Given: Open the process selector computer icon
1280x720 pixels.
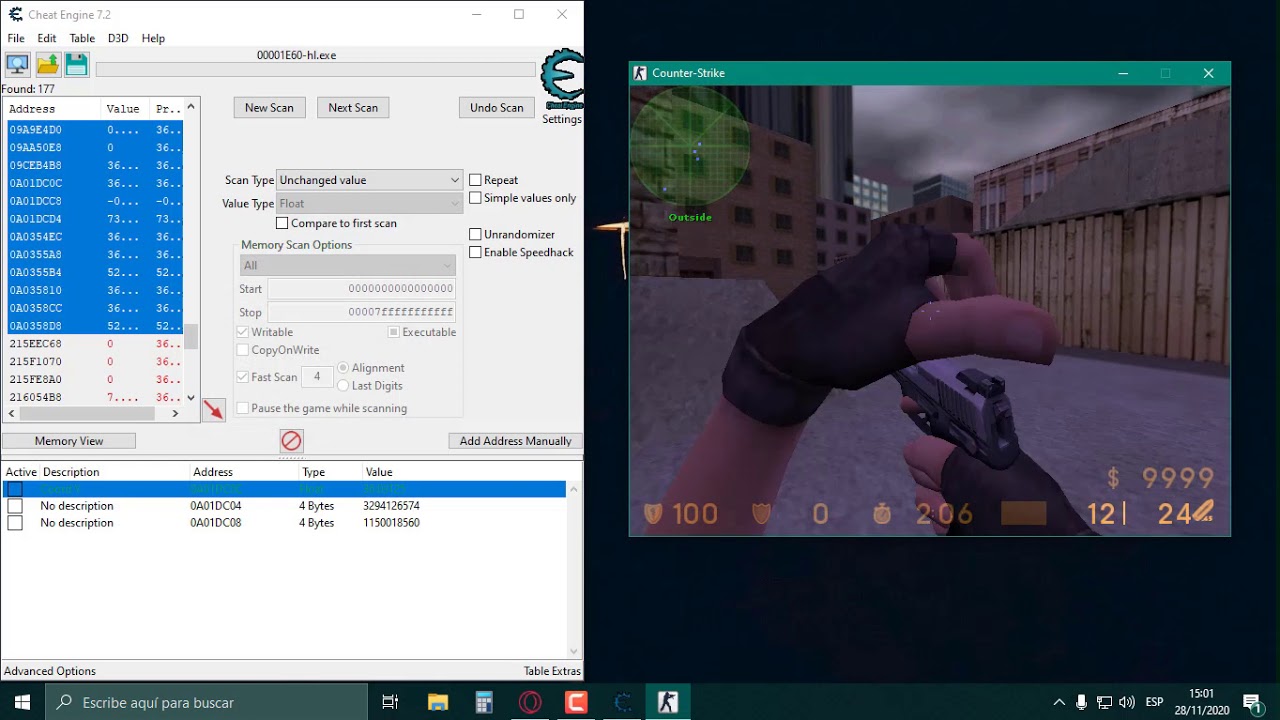Looking at the screenshot, I should pos(17,65).
